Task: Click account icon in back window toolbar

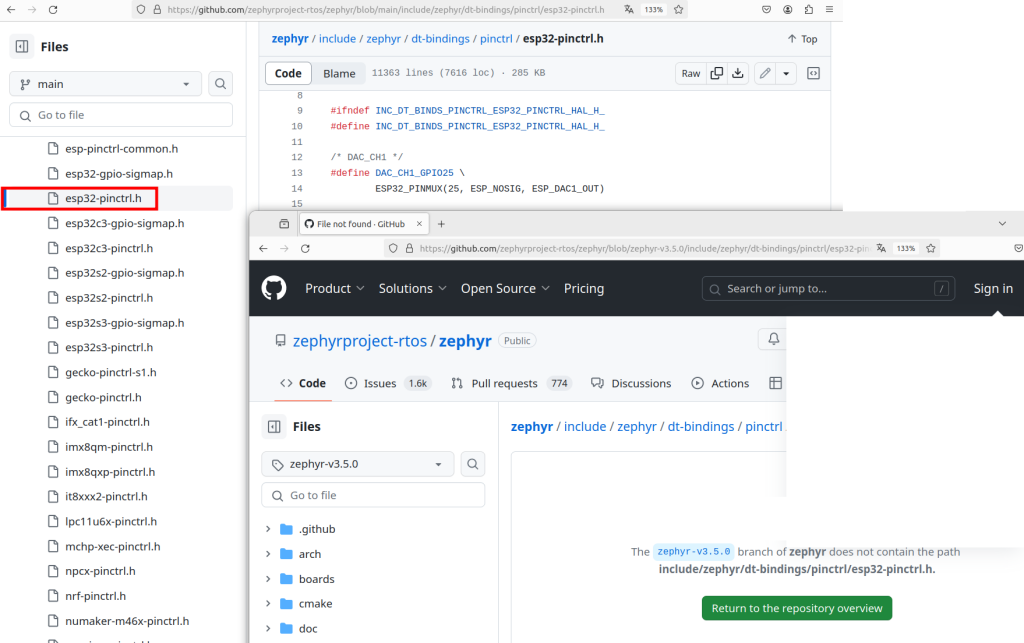Action: pyautogui.click(x=788, y=10)
